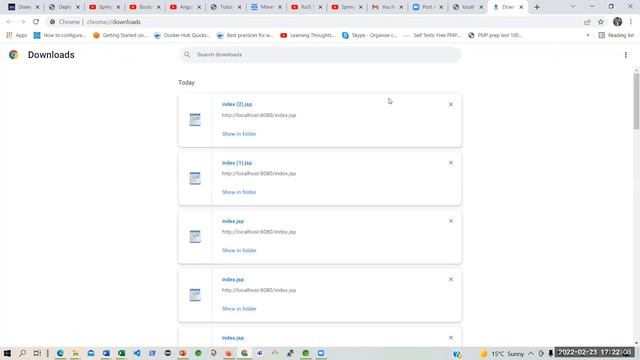Click in the Search downloads field

click(320, 55)
